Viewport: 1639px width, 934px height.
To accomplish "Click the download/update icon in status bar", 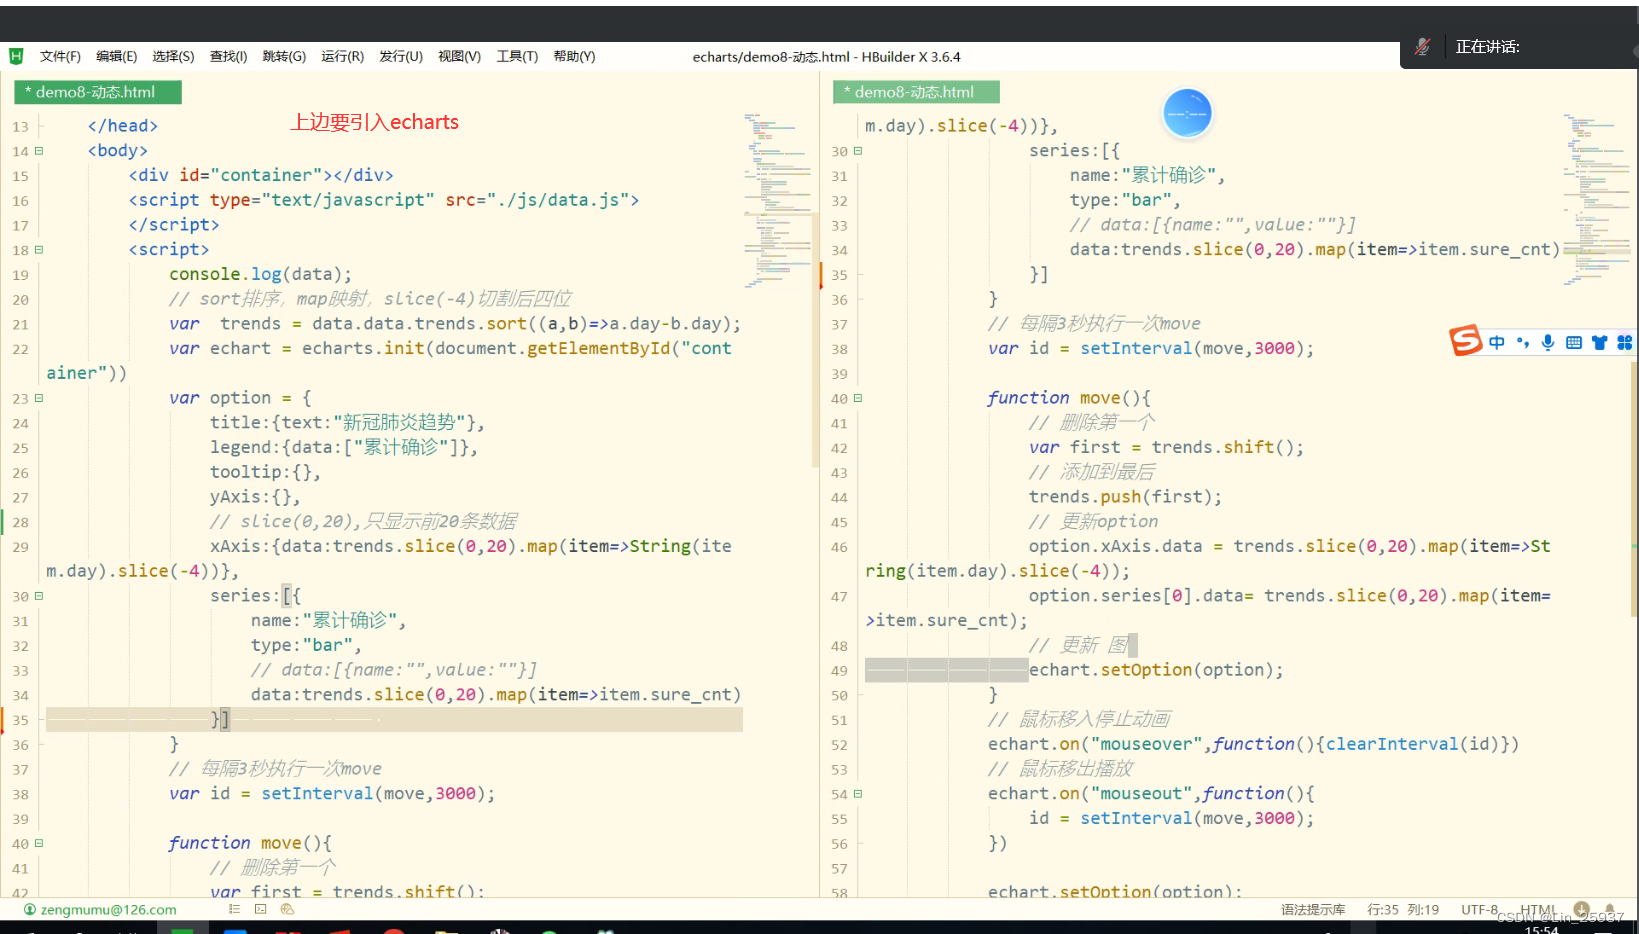I will (x=1581, y=909).
